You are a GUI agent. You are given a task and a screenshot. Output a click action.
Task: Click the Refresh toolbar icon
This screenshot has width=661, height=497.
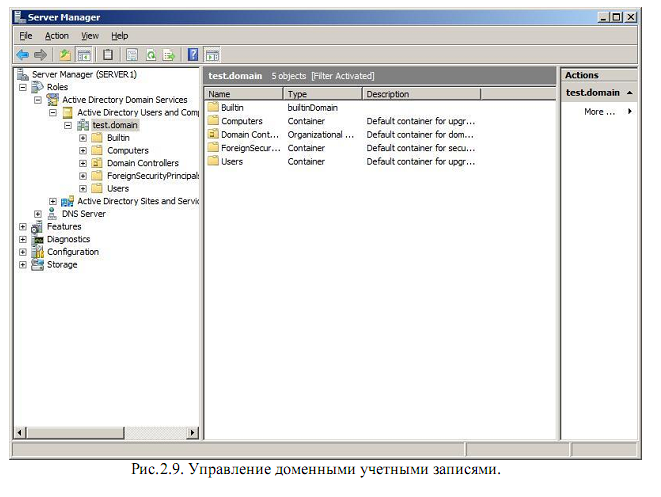(x=151, y=55)
